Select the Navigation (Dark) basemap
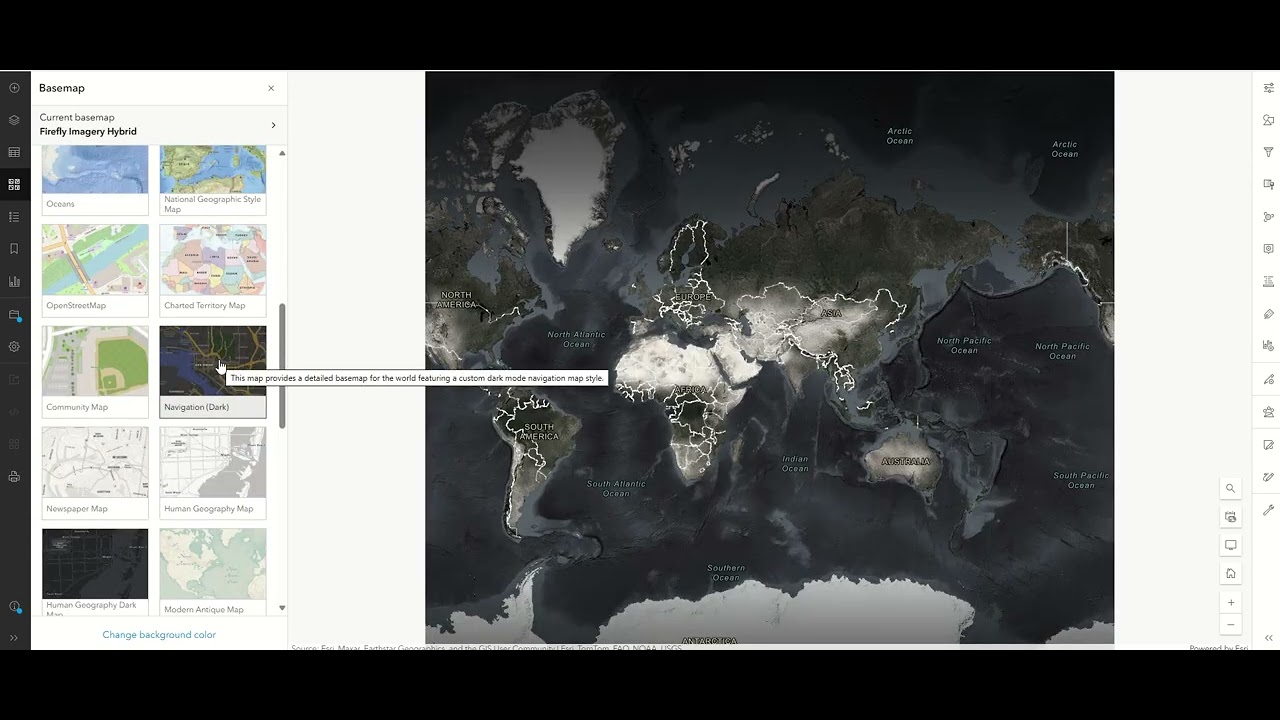 [213, 371]
